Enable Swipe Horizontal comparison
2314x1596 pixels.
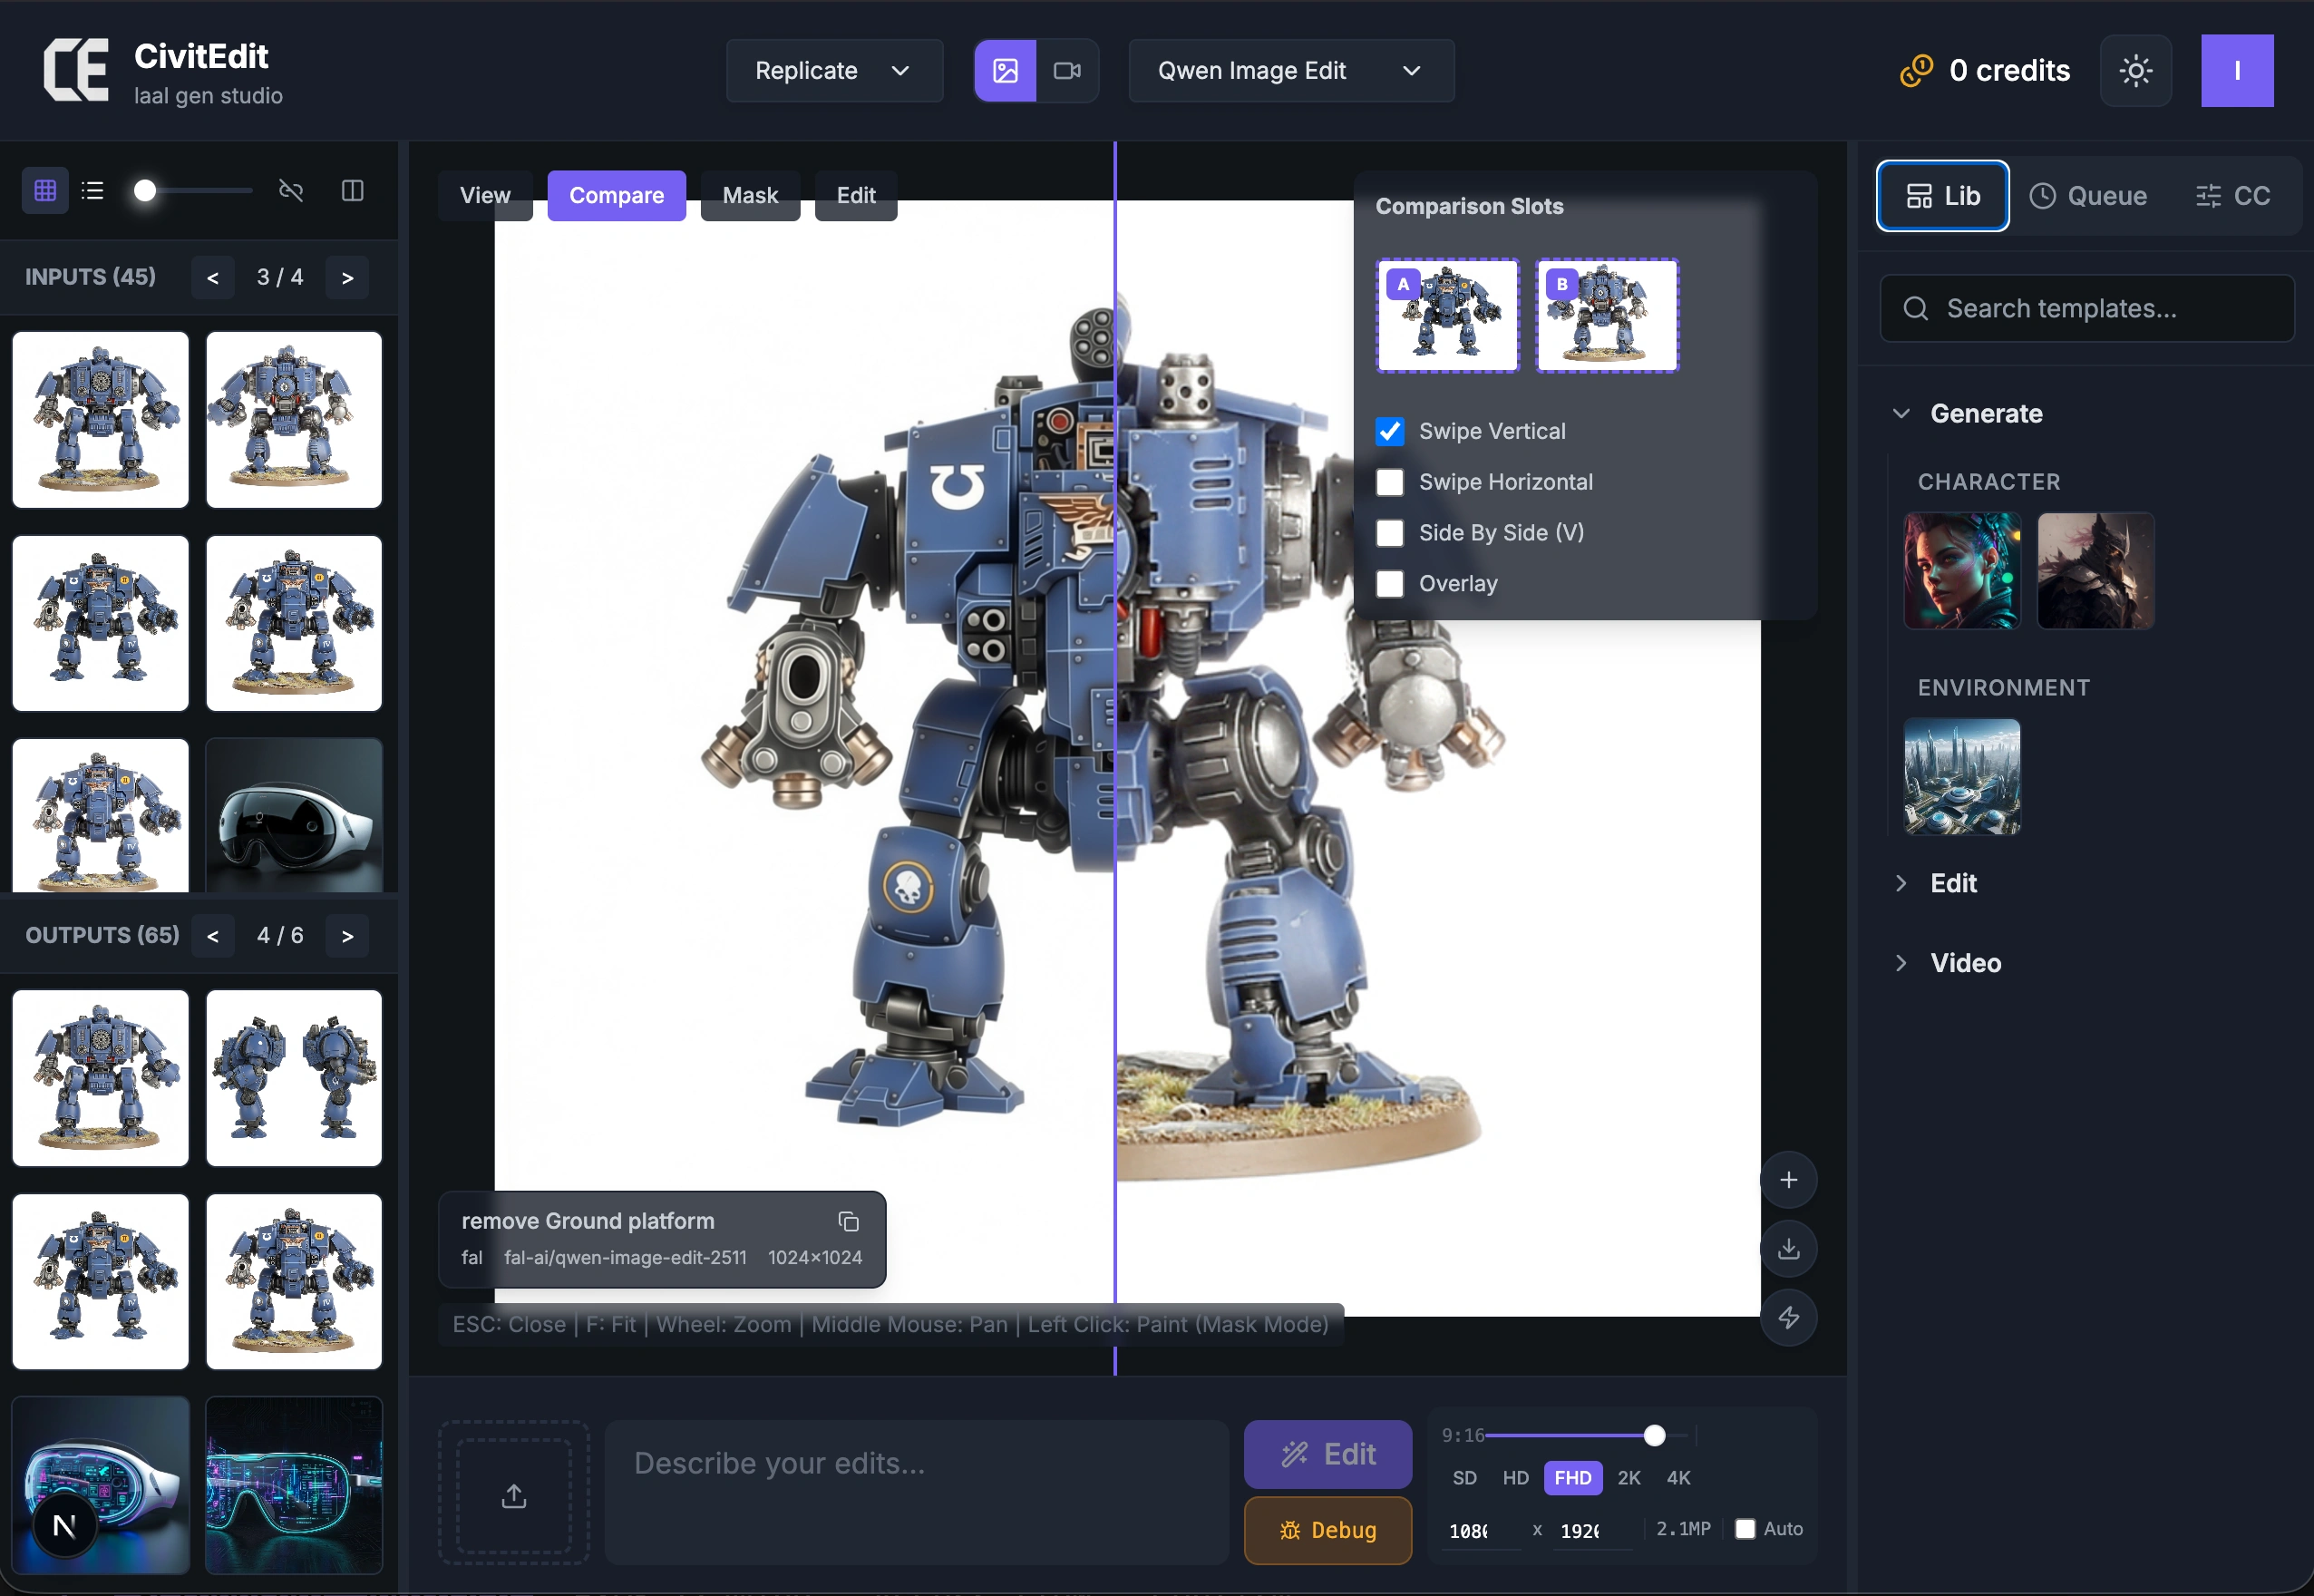click(1390, 482)
